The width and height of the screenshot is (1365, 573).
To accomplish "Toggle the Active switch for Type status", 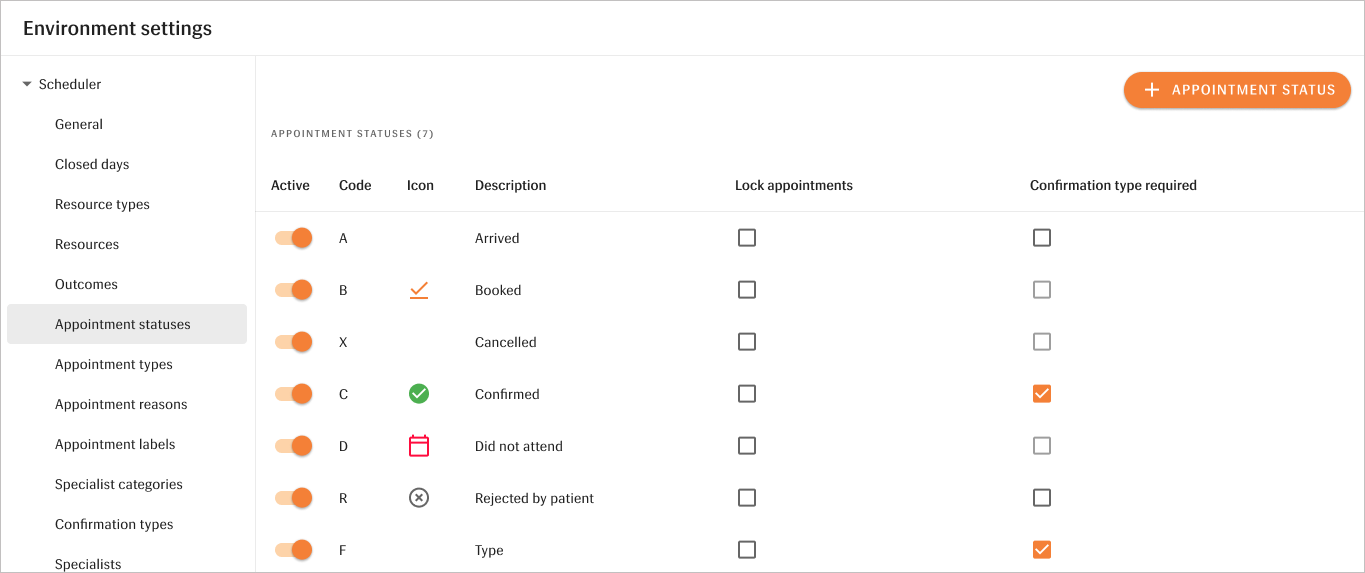I will [x=294, y=550].
